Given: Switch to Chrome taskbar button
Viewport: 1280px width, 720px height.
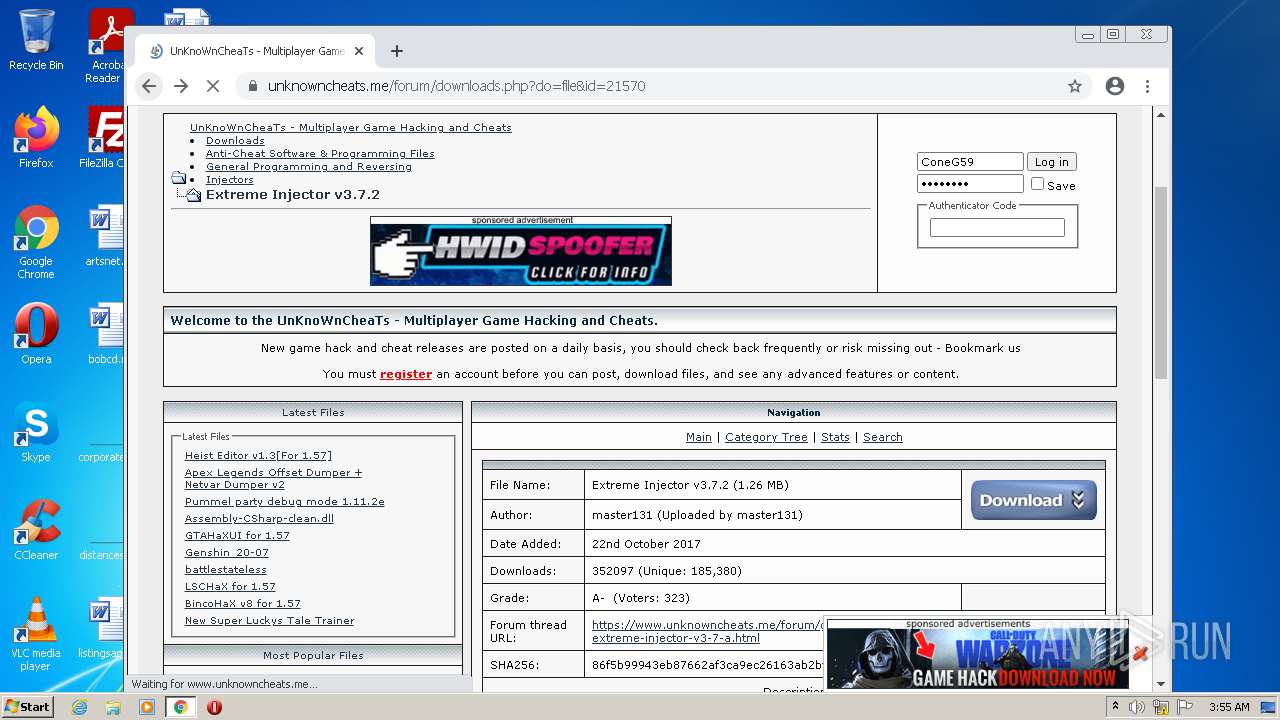Looking at the screenshot, I should (180, 707).
